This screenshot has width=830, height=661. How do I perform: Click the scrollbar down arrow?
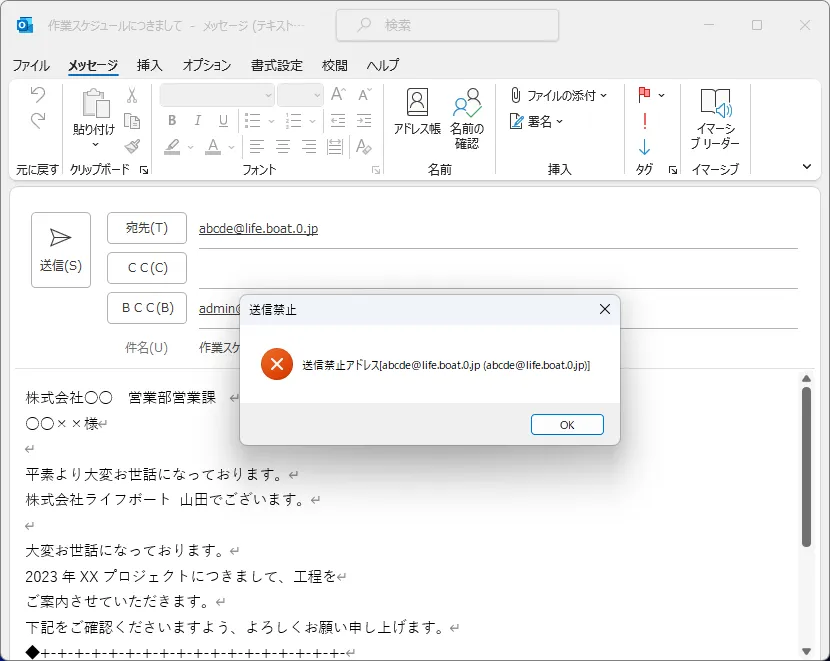pyautogui.click(x=806, y=651)
